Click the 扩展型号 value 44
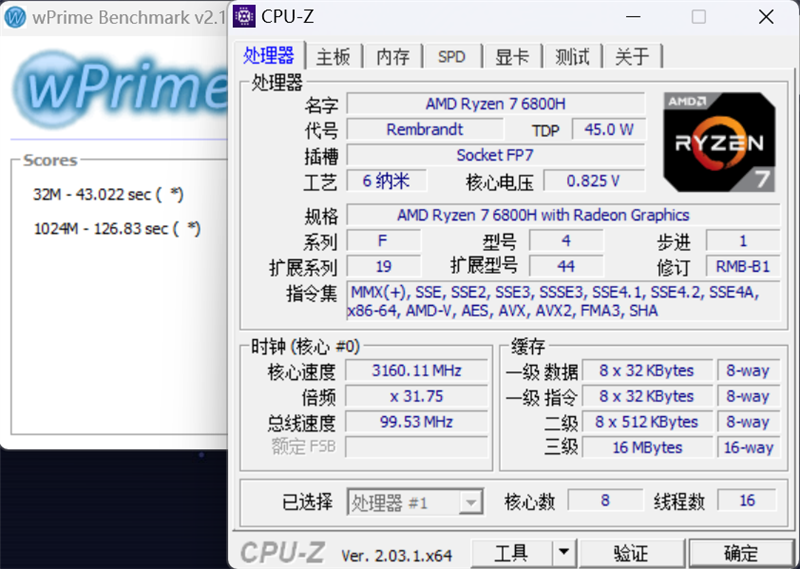The image size is (800, 569). coord(566,266)
